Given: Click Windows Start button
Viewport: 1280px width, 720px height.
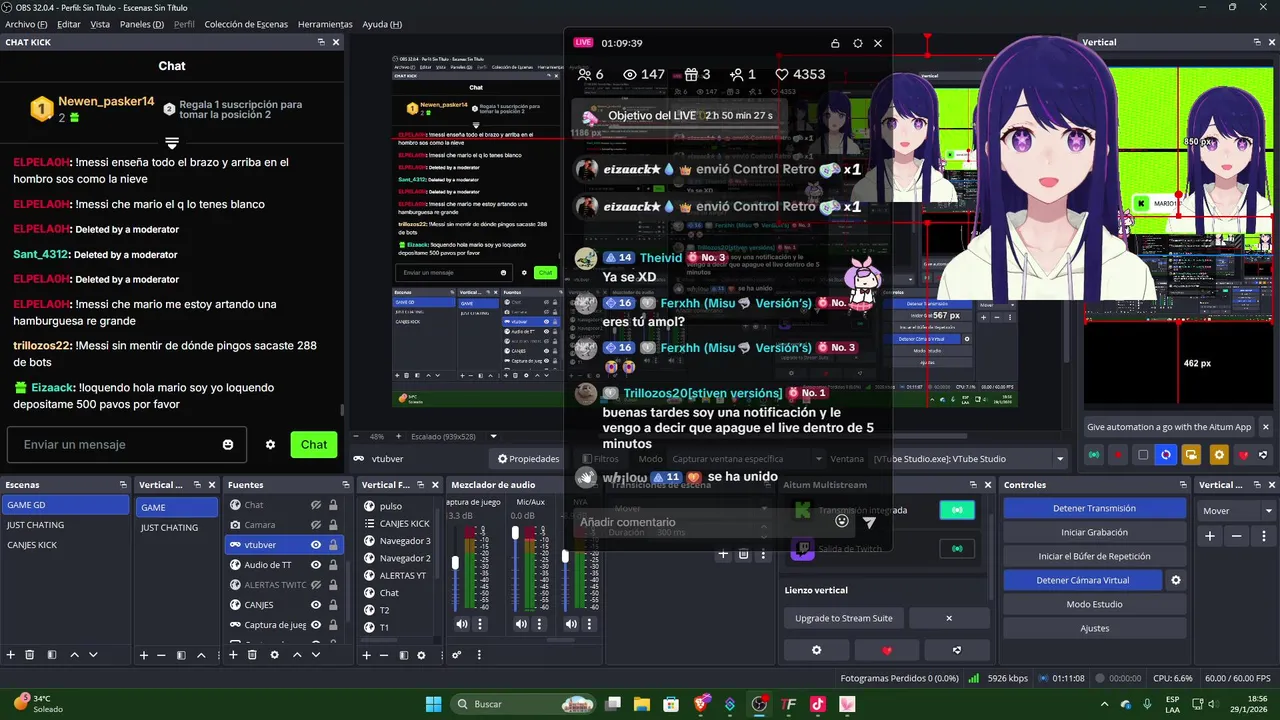Looking at the screenshot, I should click(x=434, y=704).
